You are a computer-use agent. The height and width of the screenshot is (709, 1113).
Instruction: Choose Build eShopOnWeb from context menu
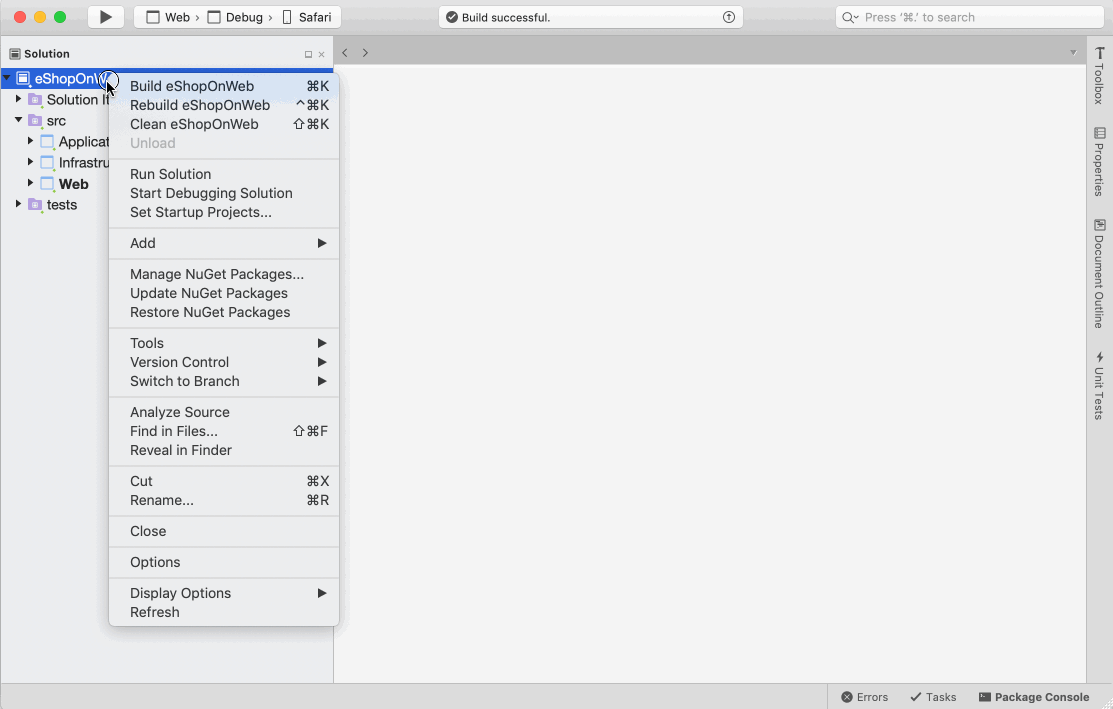224,86
